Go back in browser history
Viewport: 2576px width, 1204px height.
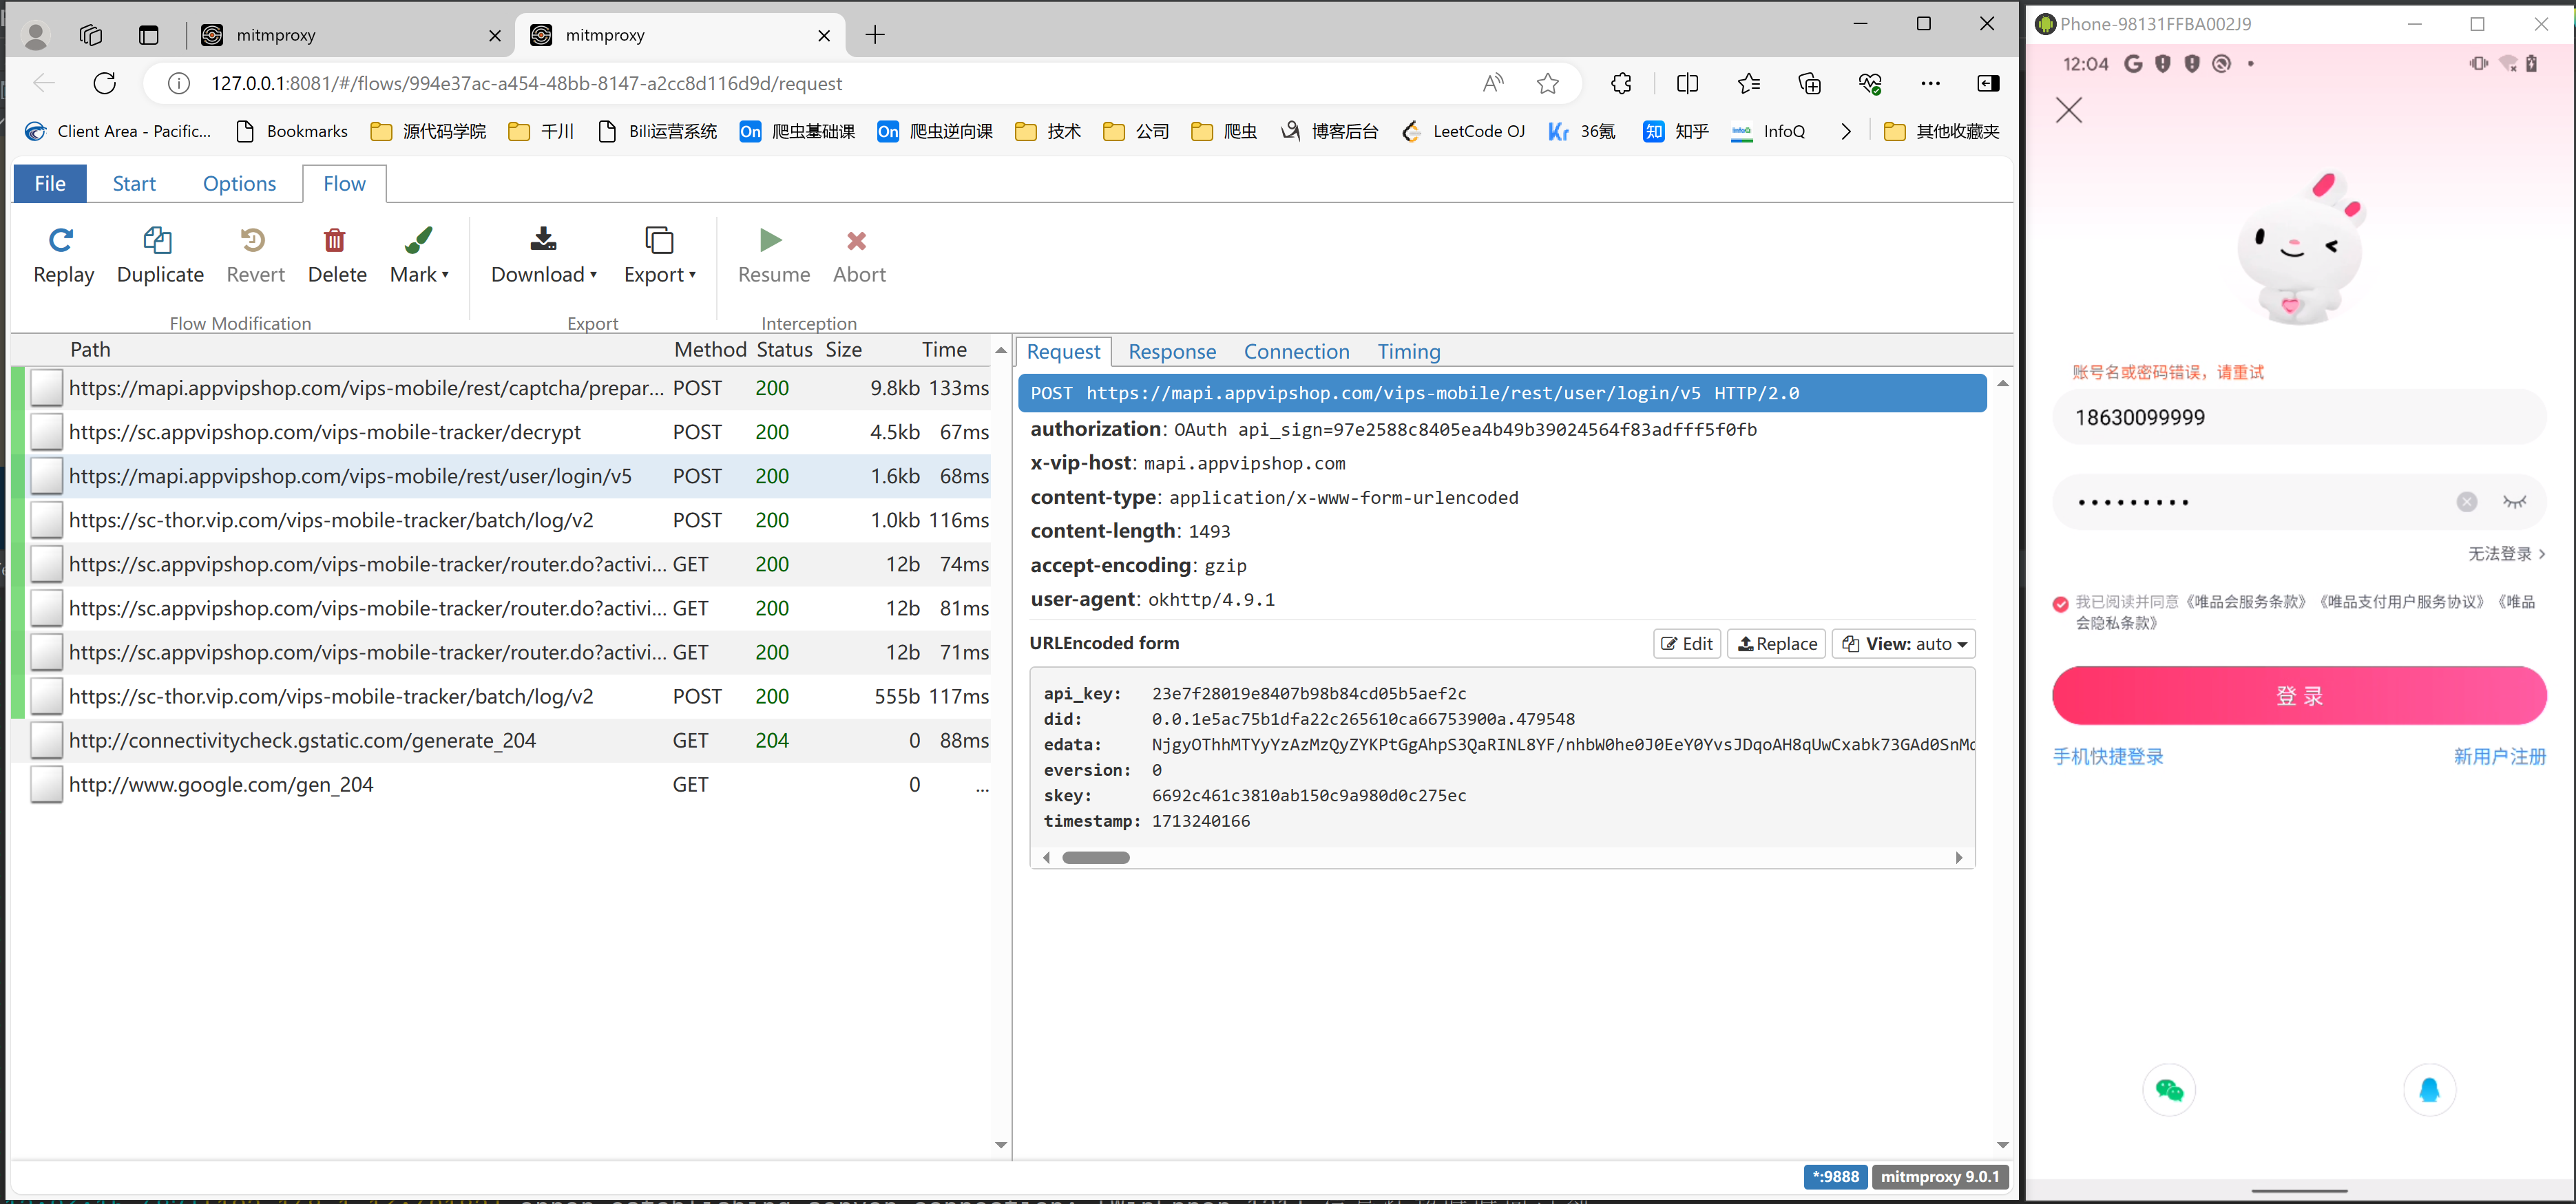(44, 83)
